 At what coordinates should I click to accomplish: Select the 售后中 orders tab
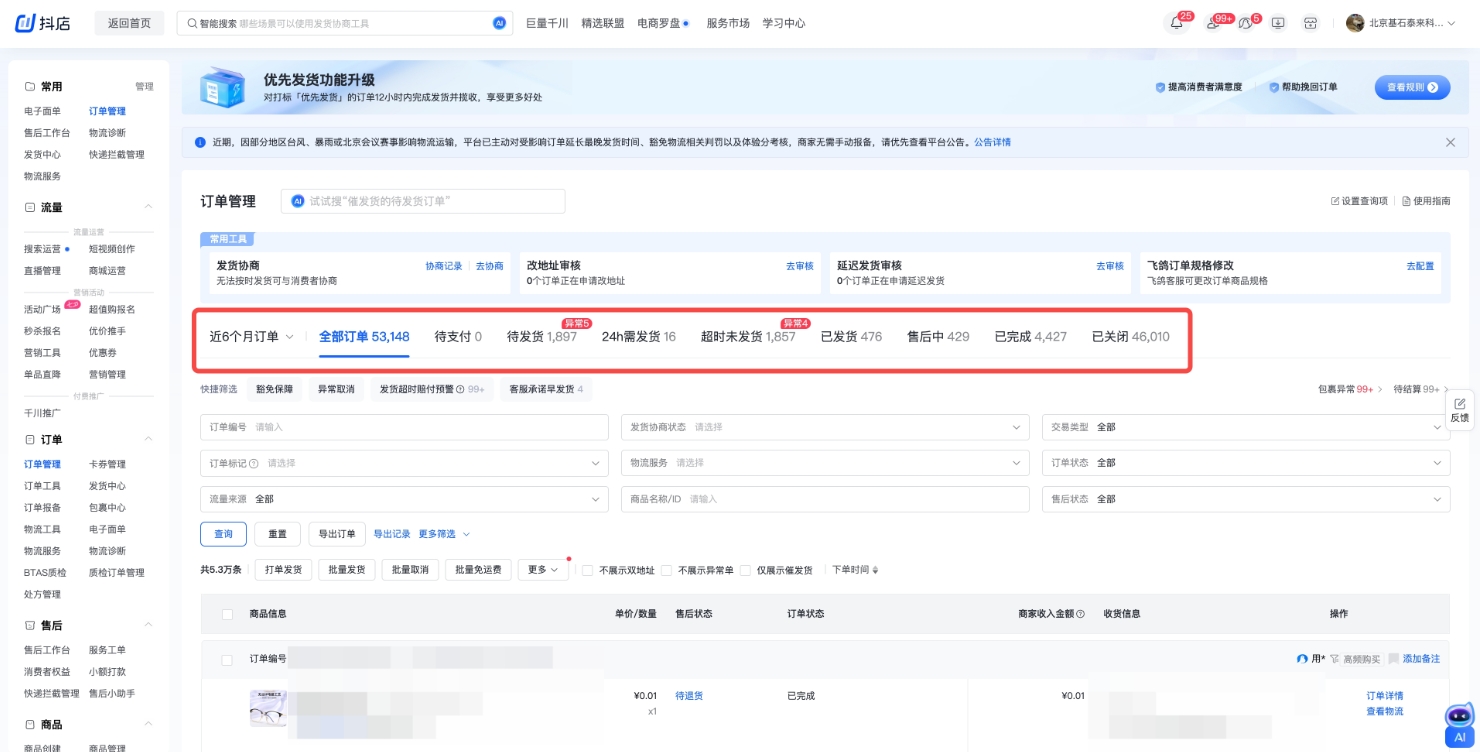pos(937,337)
